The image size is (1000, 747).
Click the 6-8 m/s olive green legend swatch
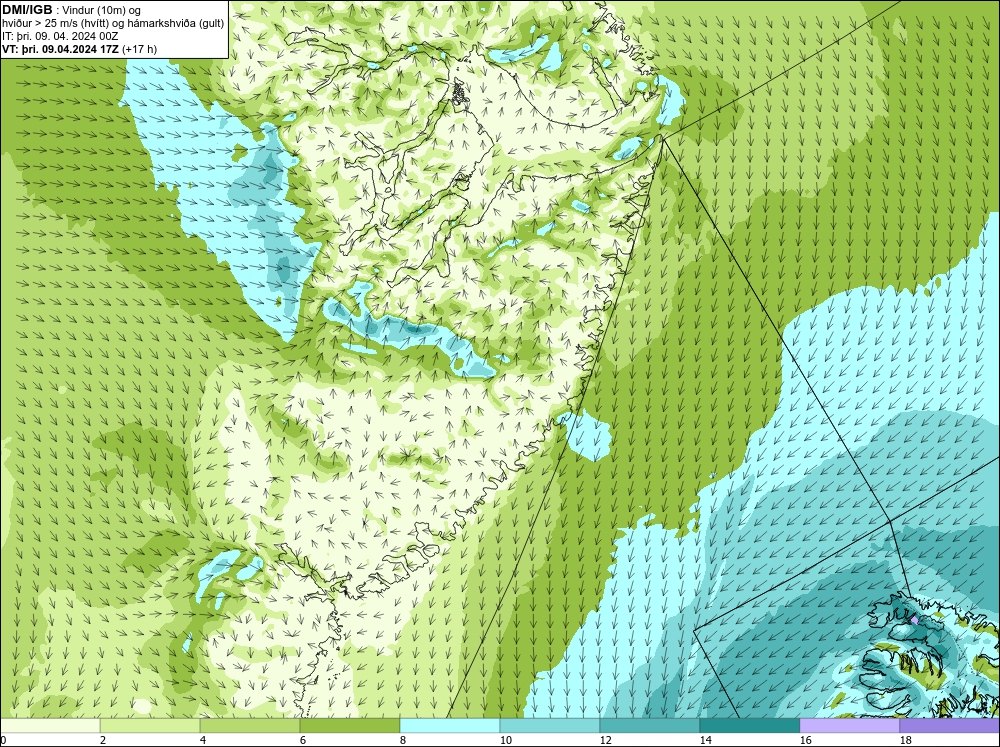click(349, 725)
